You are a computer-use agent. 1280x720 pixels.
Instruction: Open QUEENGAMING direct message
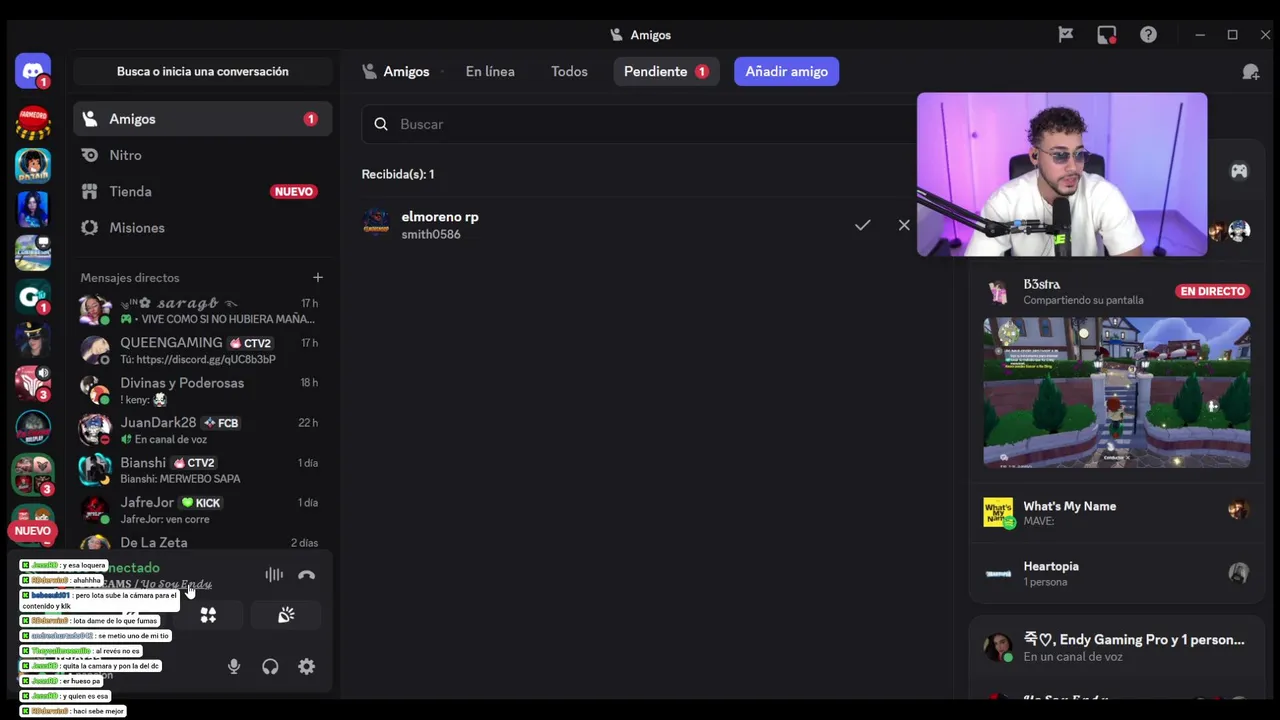(x=202, y=350)
